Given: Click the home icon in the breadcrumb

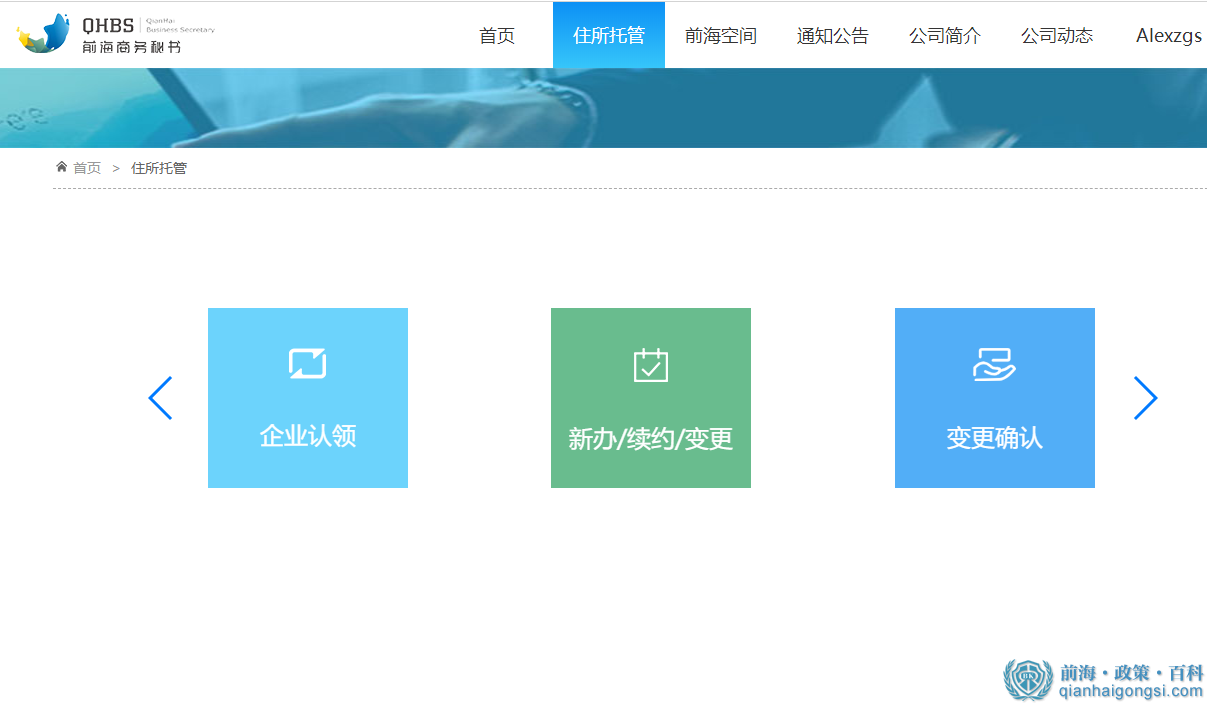Looking at the screenshot, I should 61,166.
